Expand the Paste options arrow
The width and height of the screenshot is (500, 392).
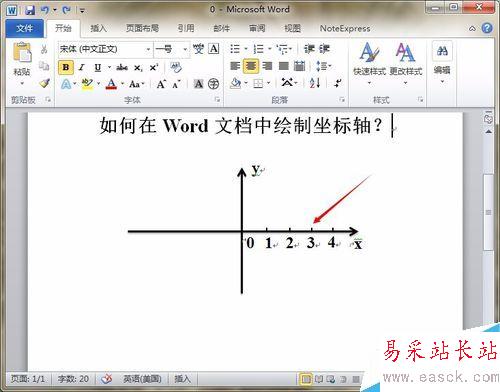(22, 83)
